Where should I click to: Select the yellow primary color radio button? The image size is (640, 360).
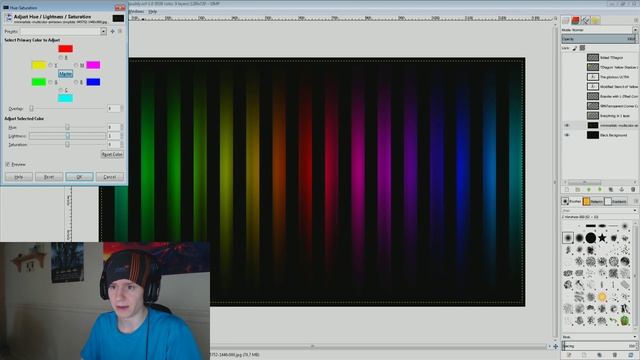pyautogui.click(x=51, y=65)
